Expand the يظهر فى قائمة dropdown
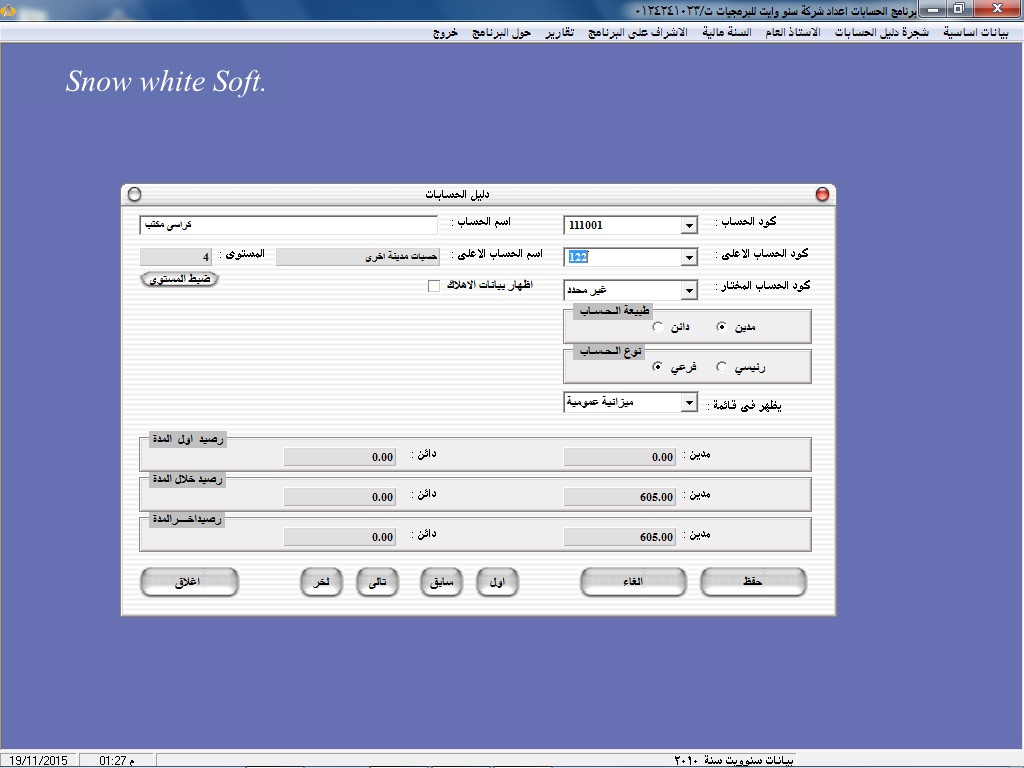This screenshot has height=768, width=1024. click(x=688, y=403)
